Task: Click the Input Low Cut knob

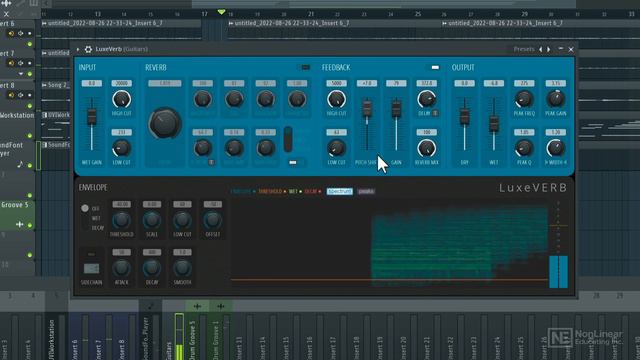Action: point(121,148)
